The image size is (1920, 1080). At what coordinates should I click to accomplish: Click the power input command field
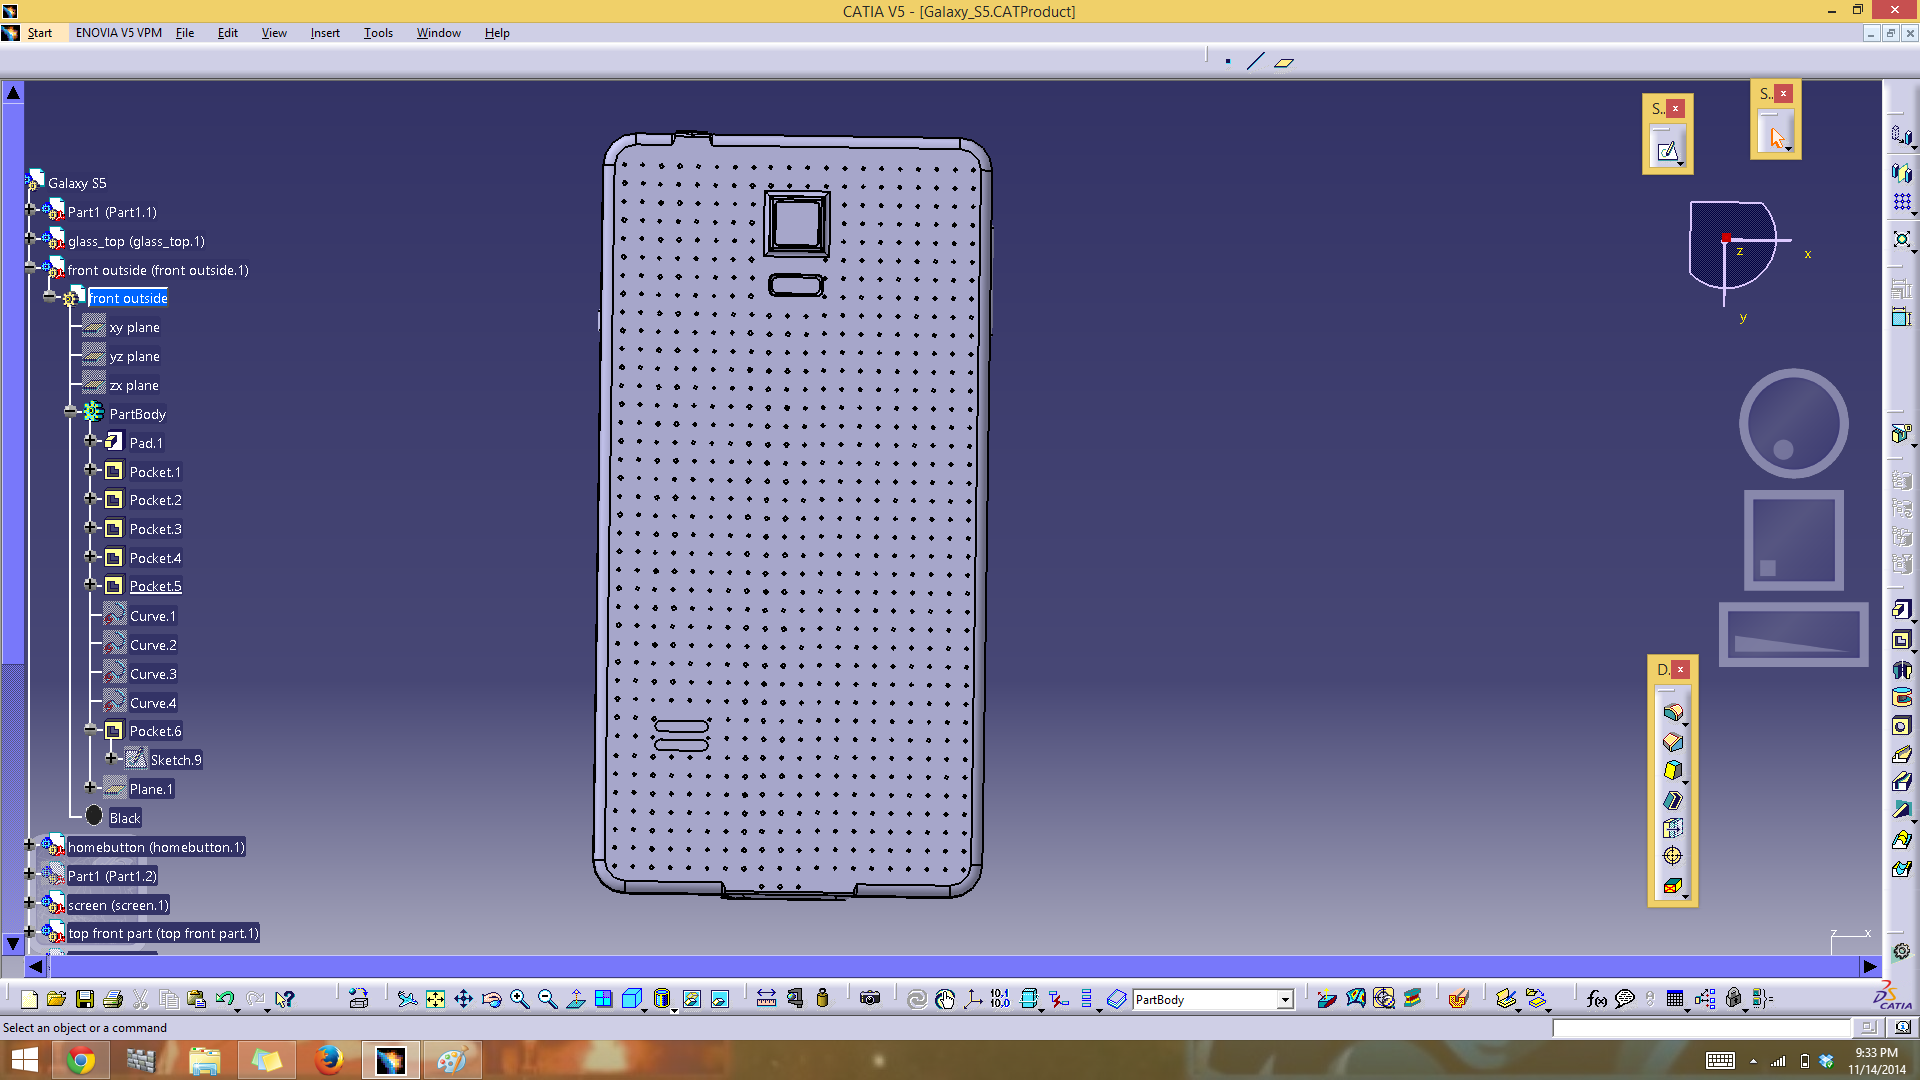coord(1702,1028)
